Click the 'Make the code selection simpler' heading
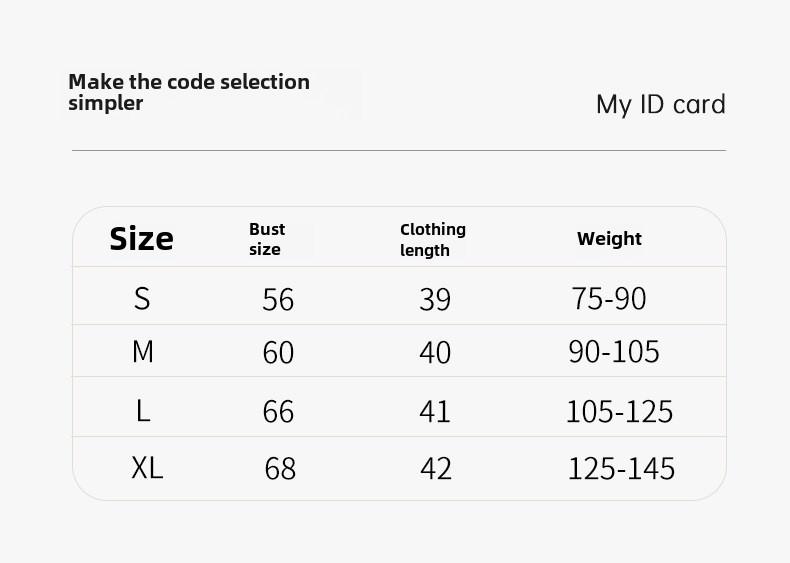 click(189, 92)
